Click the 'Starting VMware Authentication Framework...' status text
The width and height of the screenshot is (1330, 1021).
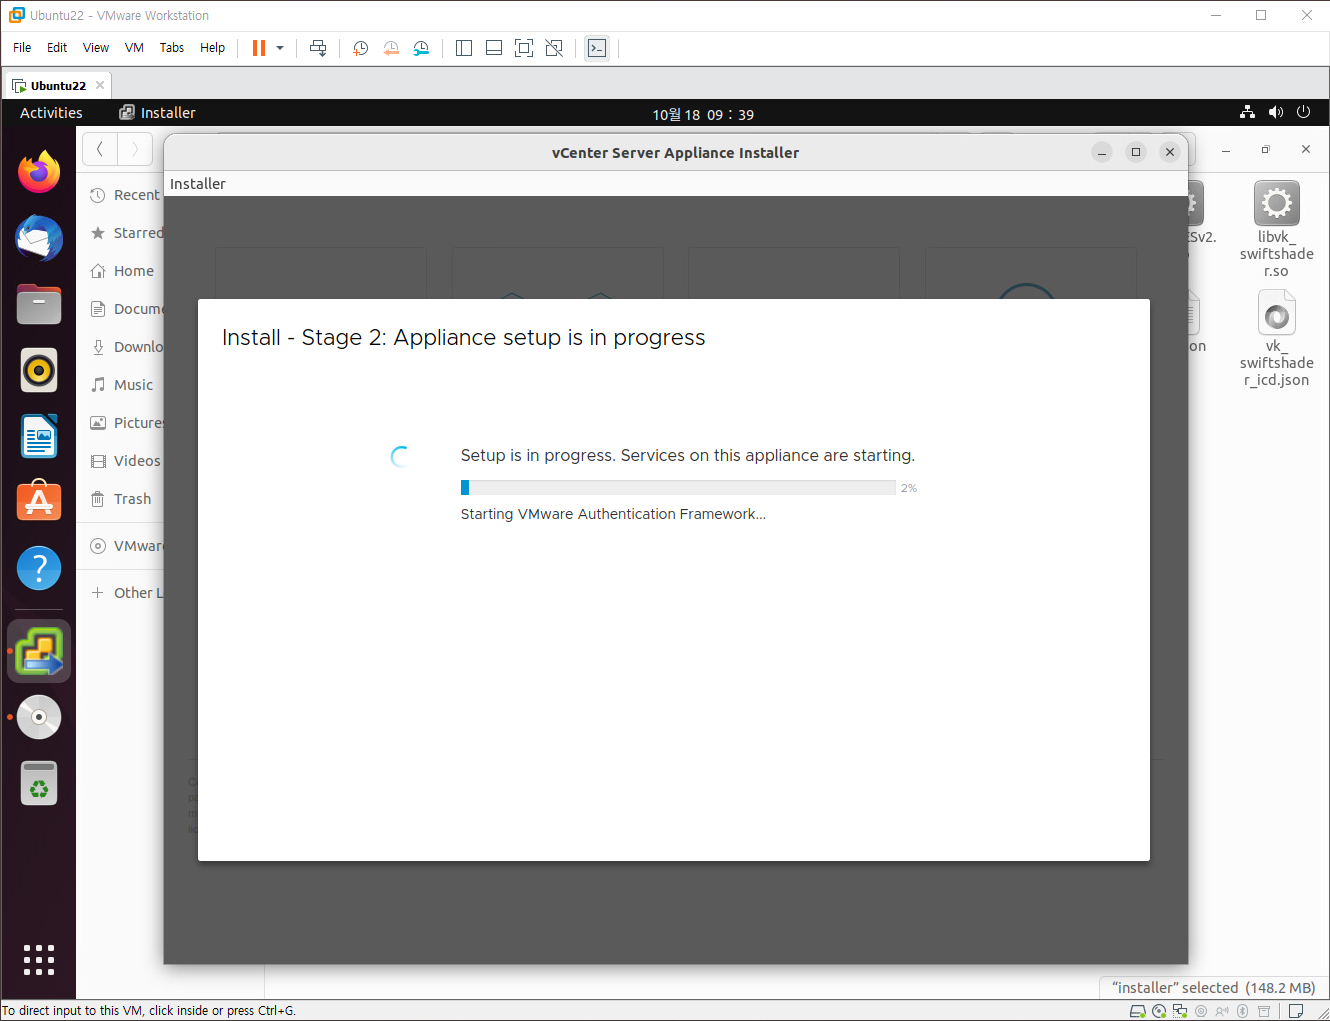[x=613, y=514]
